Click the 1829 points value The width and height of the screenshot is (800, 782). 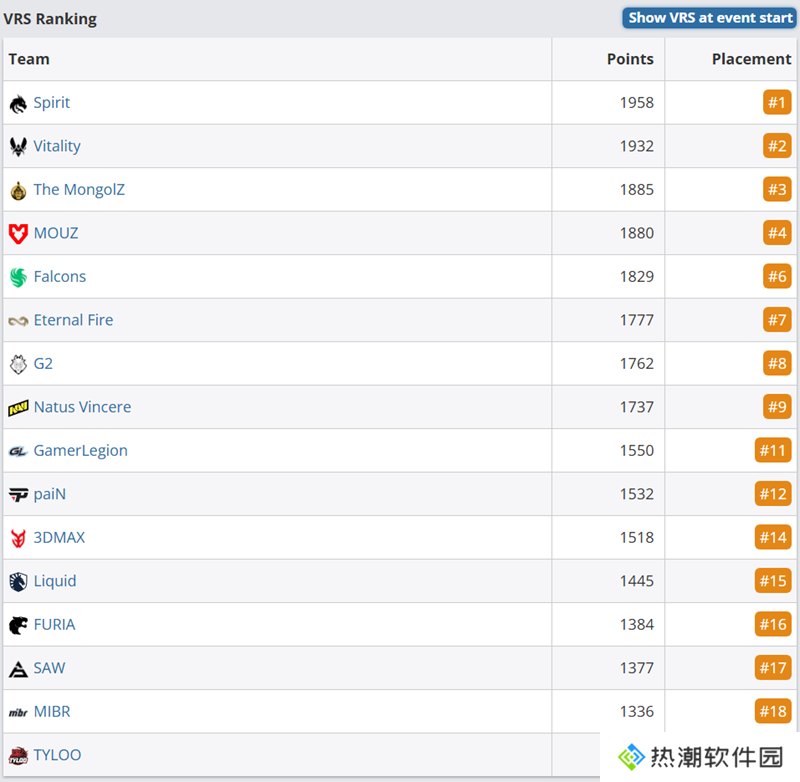point(637,276)
